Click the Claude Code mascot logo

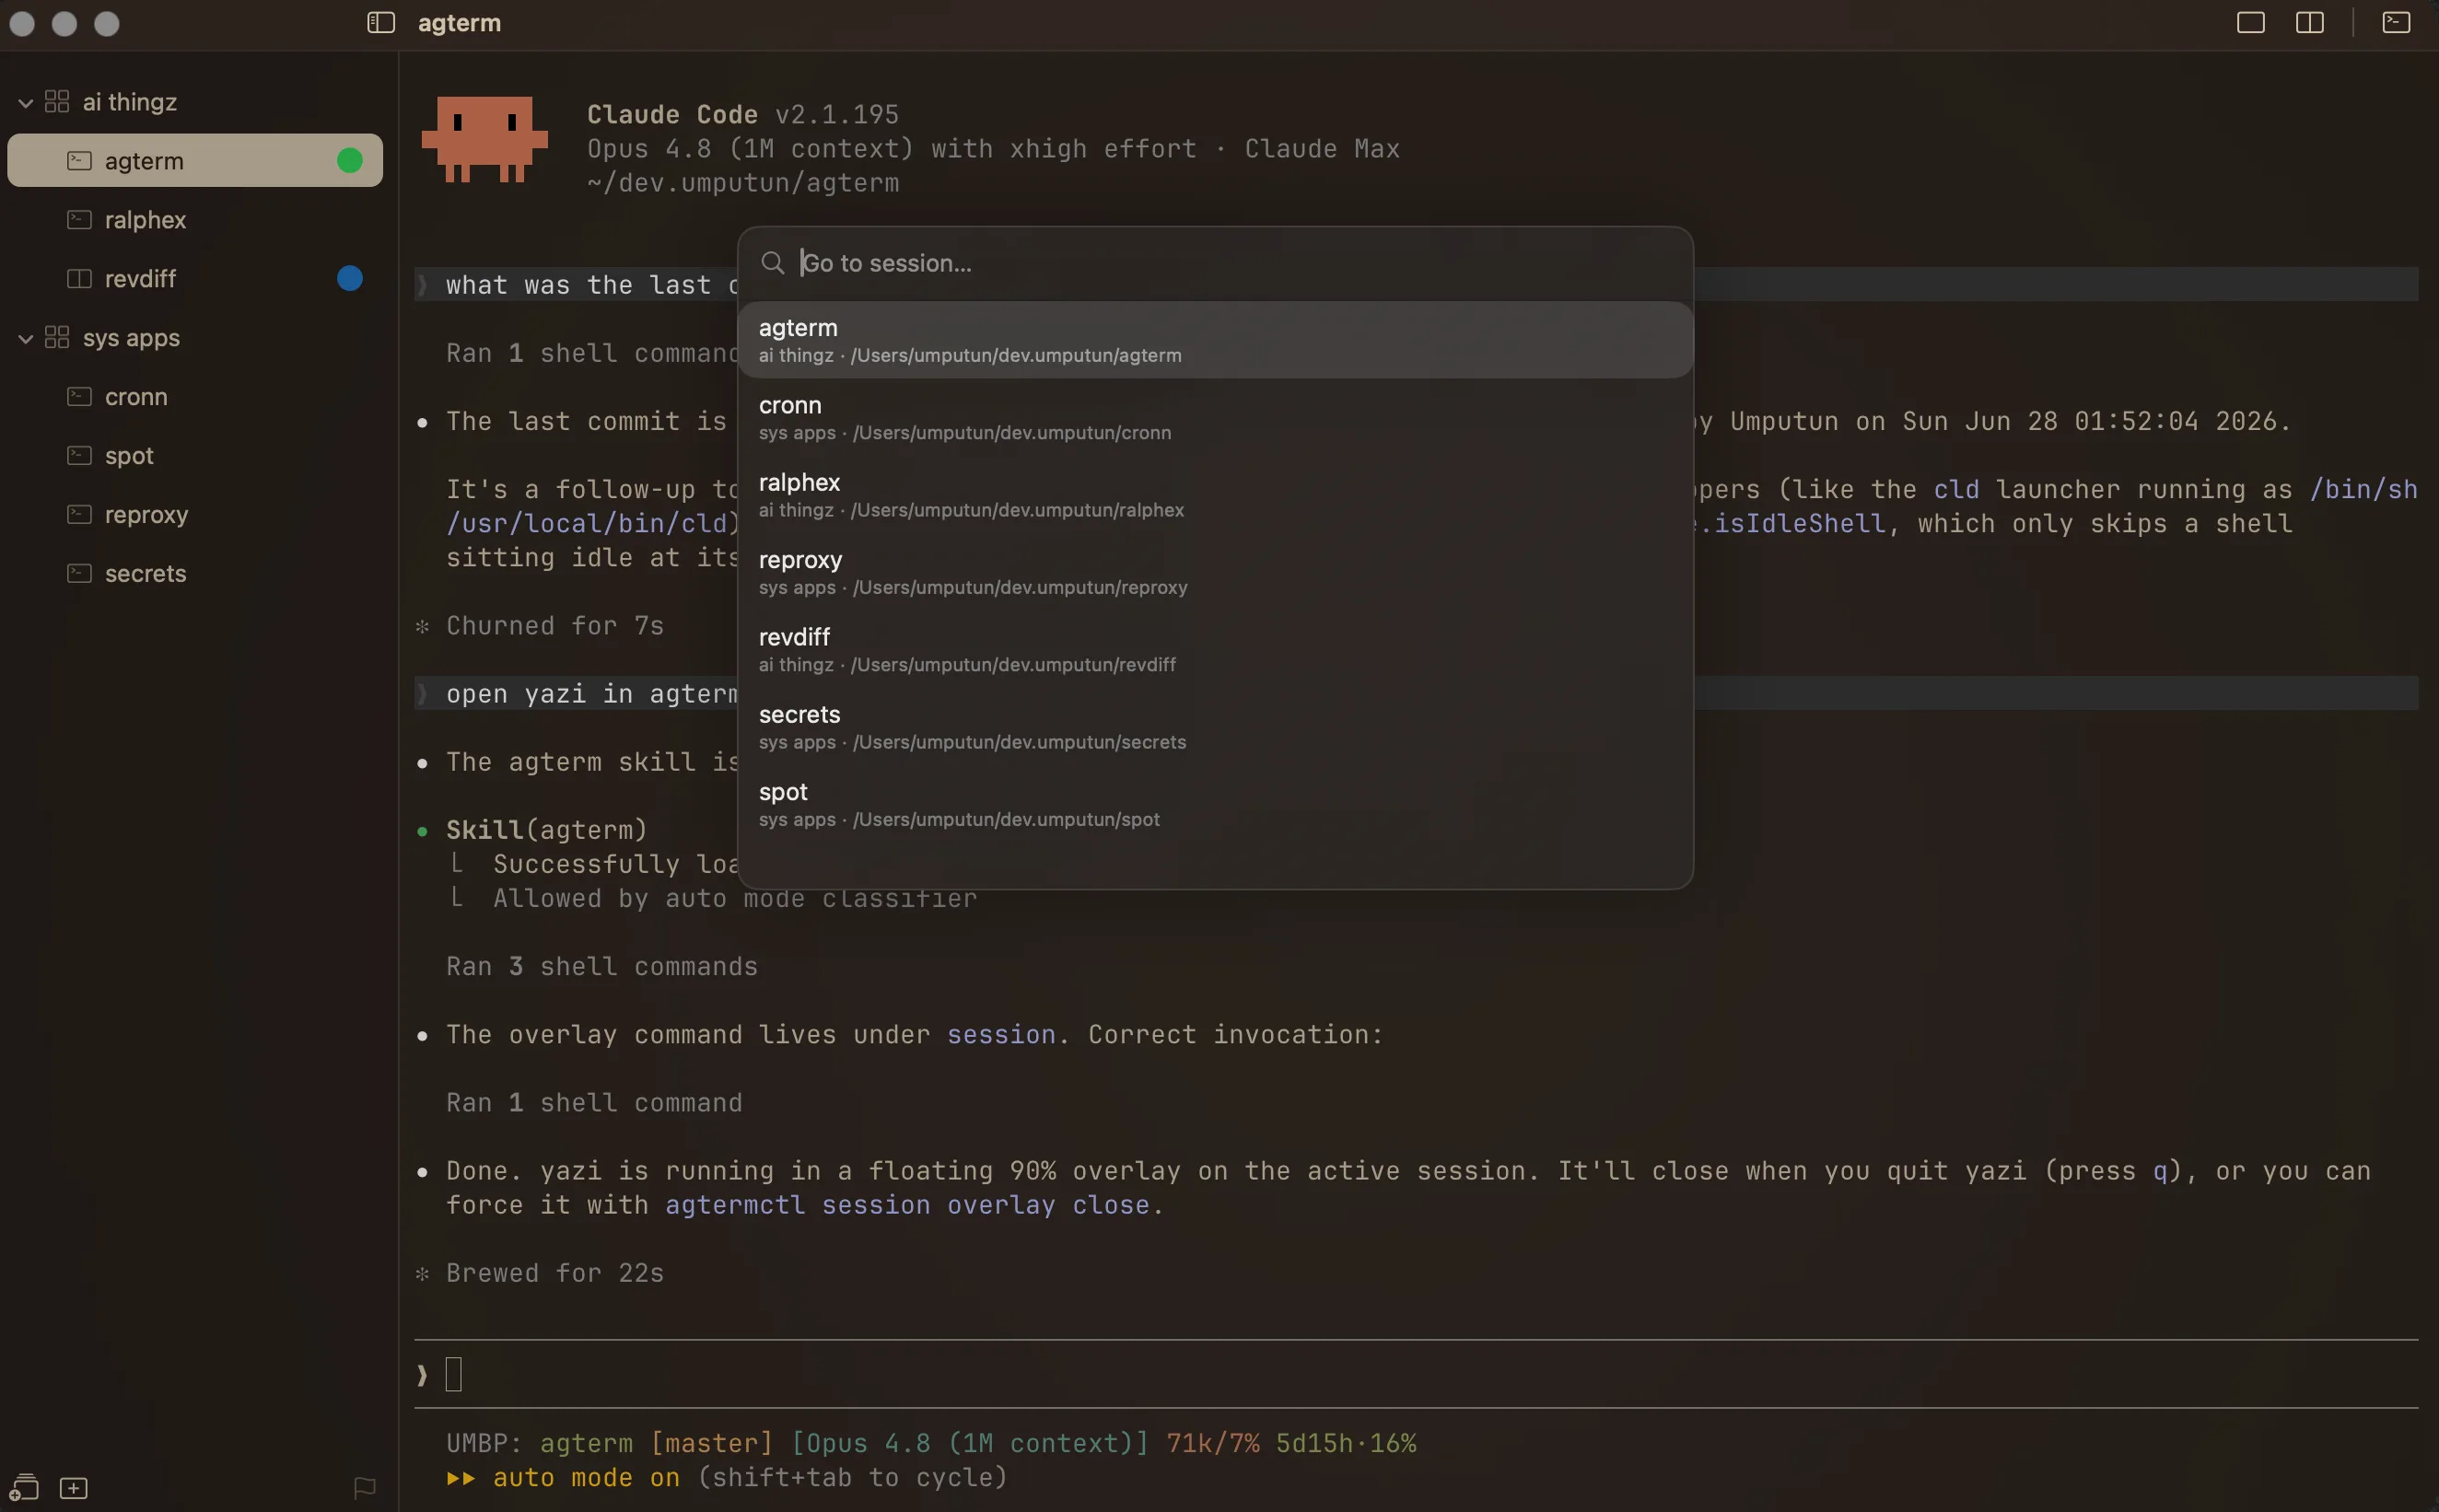485,139
